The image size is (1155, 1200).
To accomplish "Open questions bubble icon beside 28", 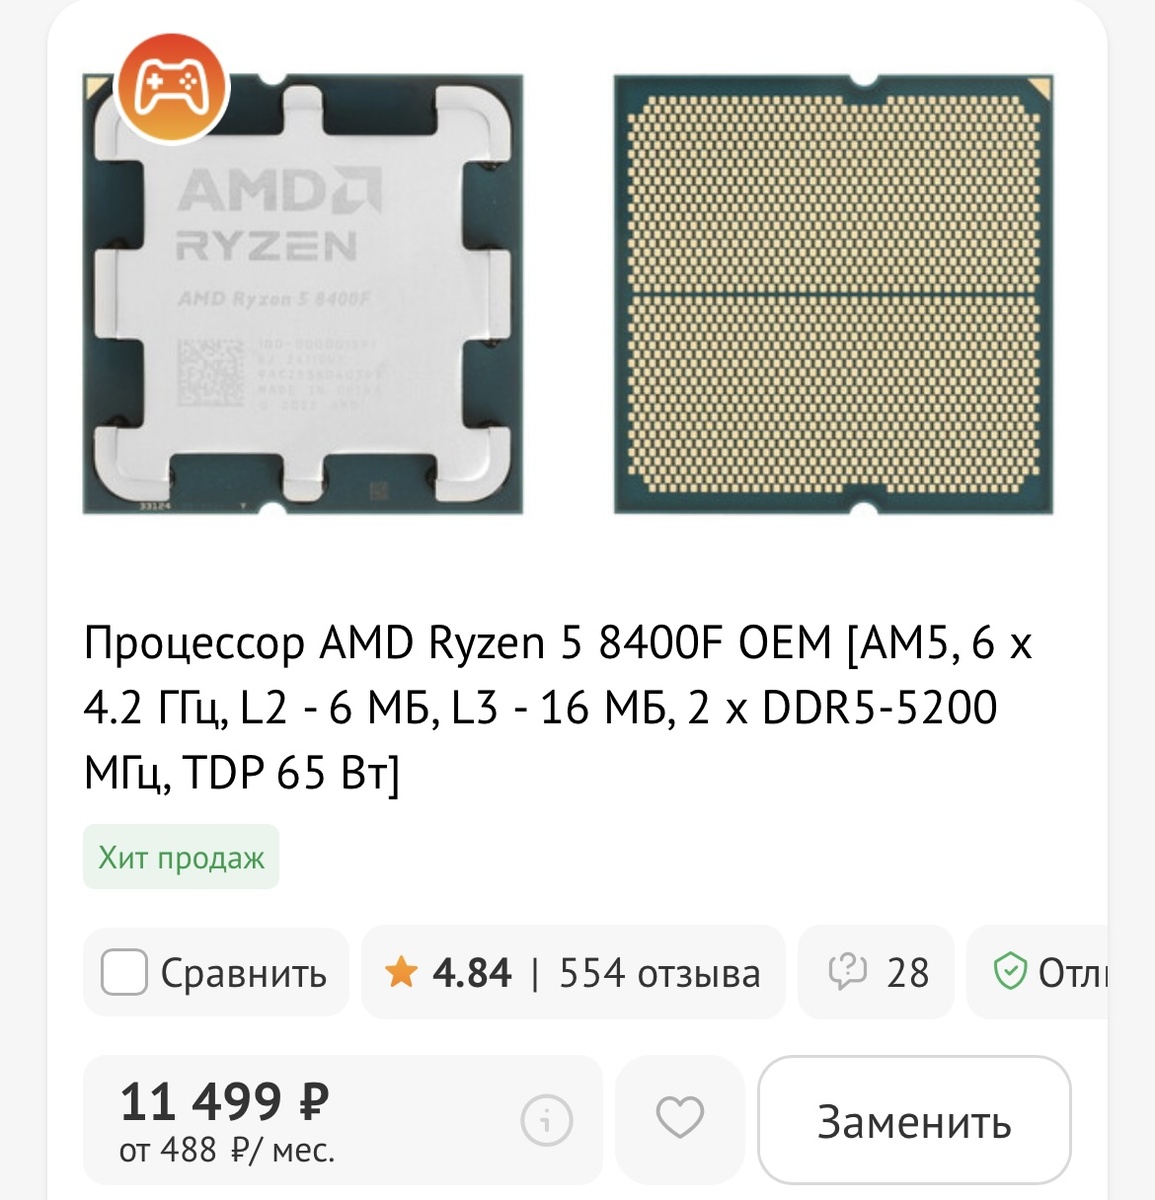I will (847, 972).
